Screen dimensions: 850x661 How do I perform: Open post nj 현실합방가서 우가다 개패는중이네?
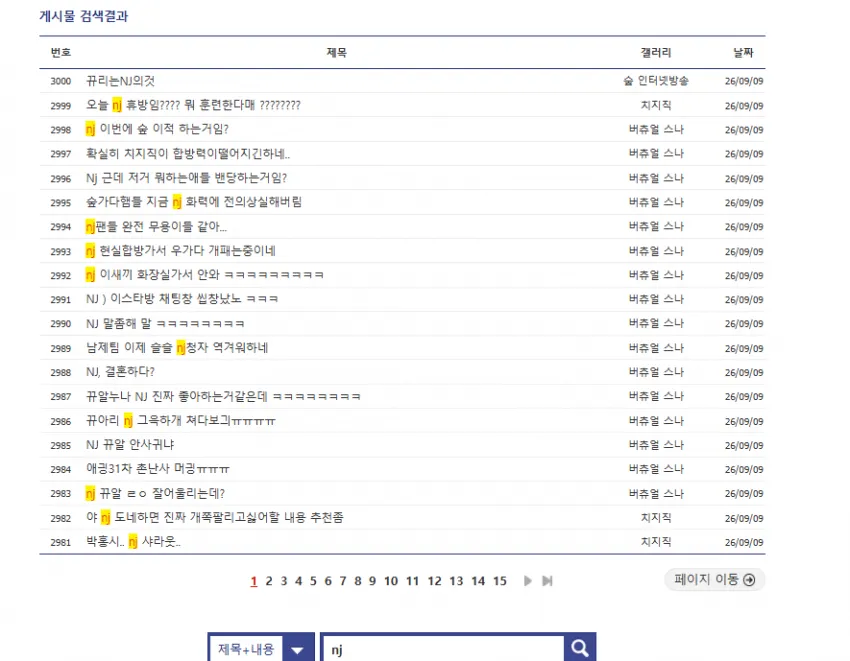[x=181, y=251]
